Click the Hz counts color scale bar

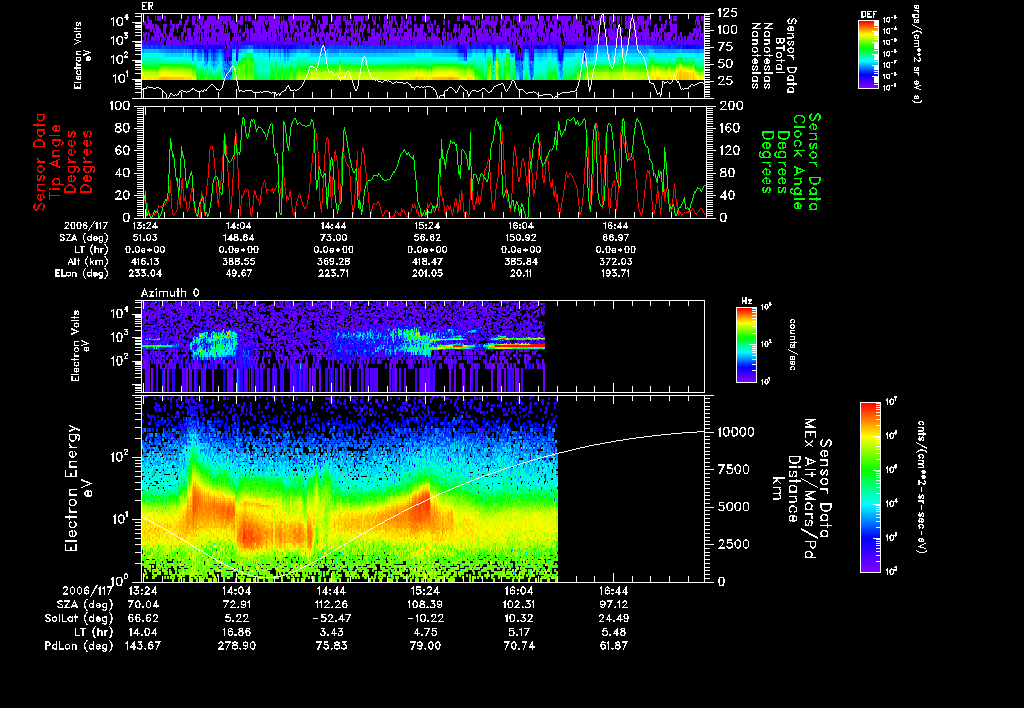(x=746, y=344)
